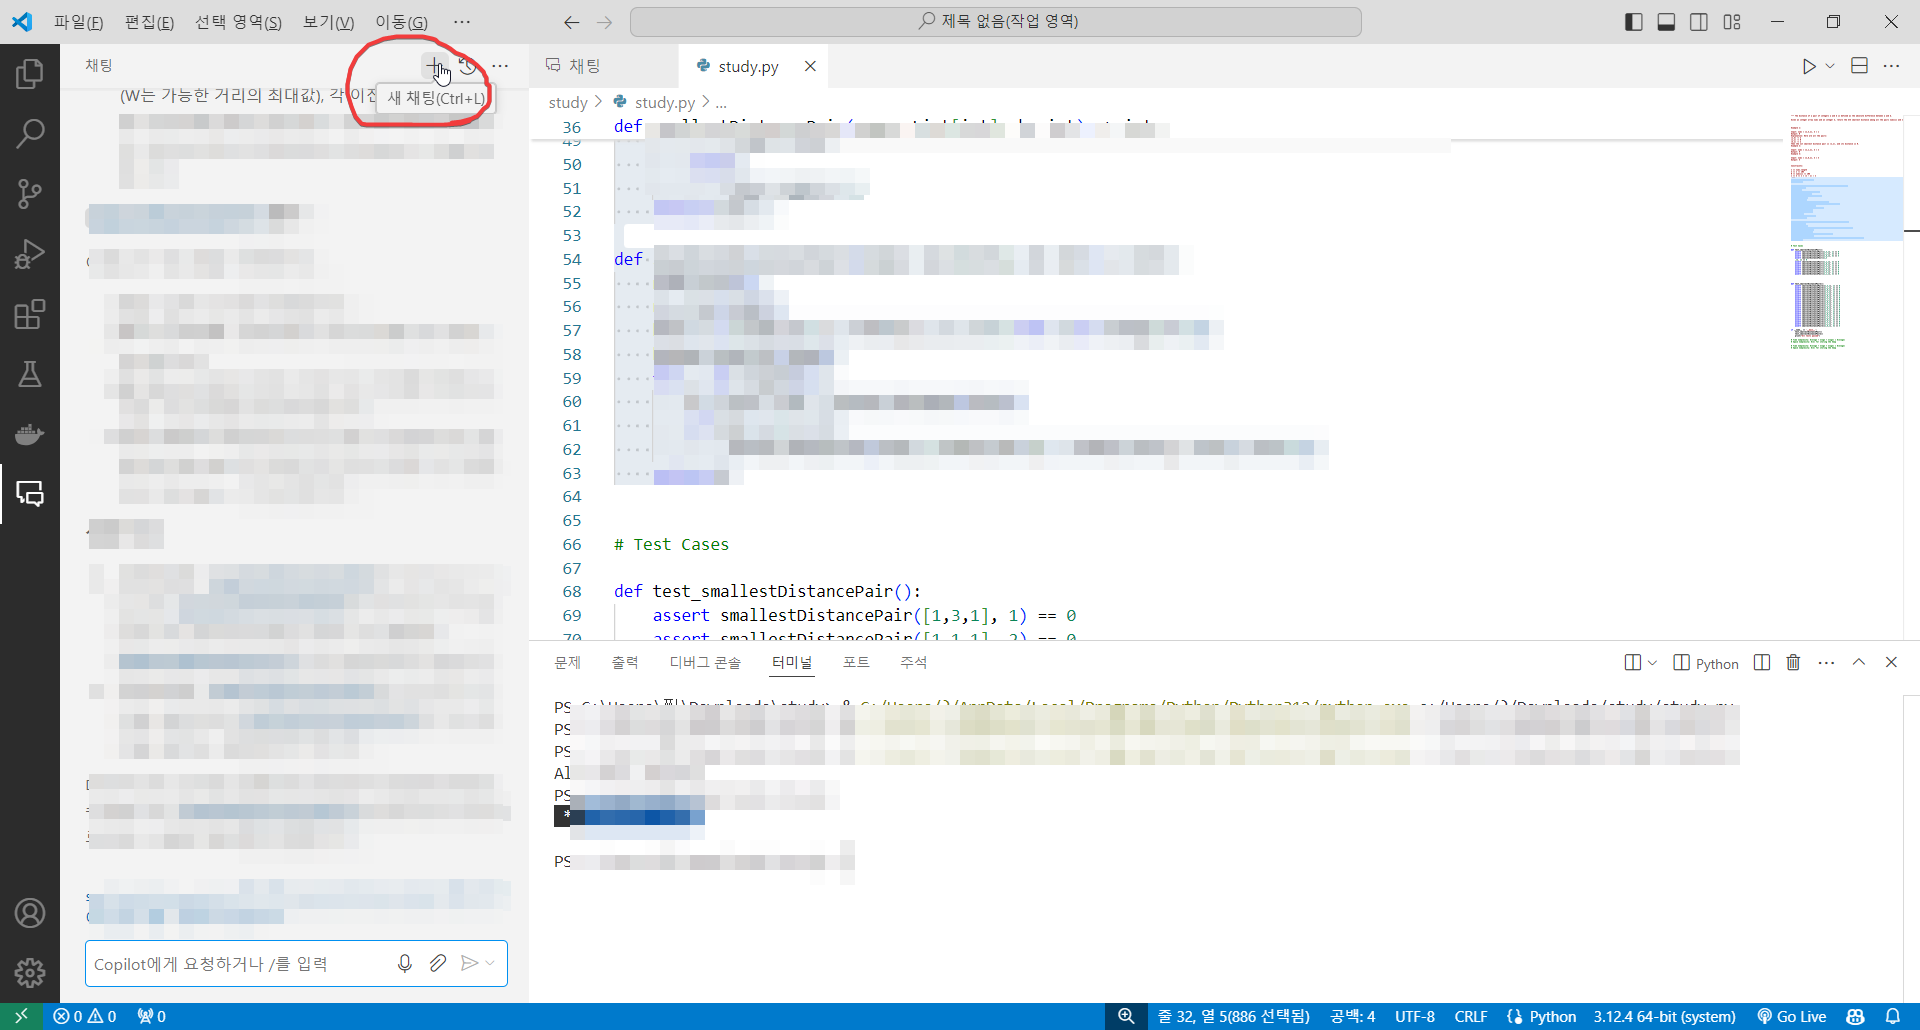Viewport: 1920px width, 1030px height.
Task: Open the Testing flask view
Action: pos(30,374)
